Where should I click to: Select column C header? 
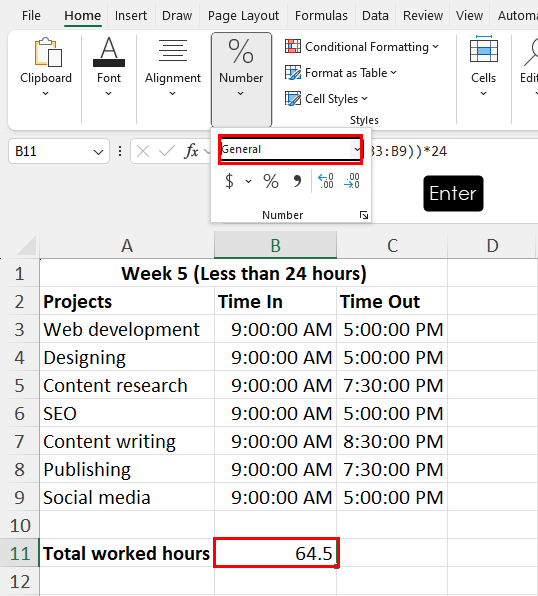click(x=392, y=246)
